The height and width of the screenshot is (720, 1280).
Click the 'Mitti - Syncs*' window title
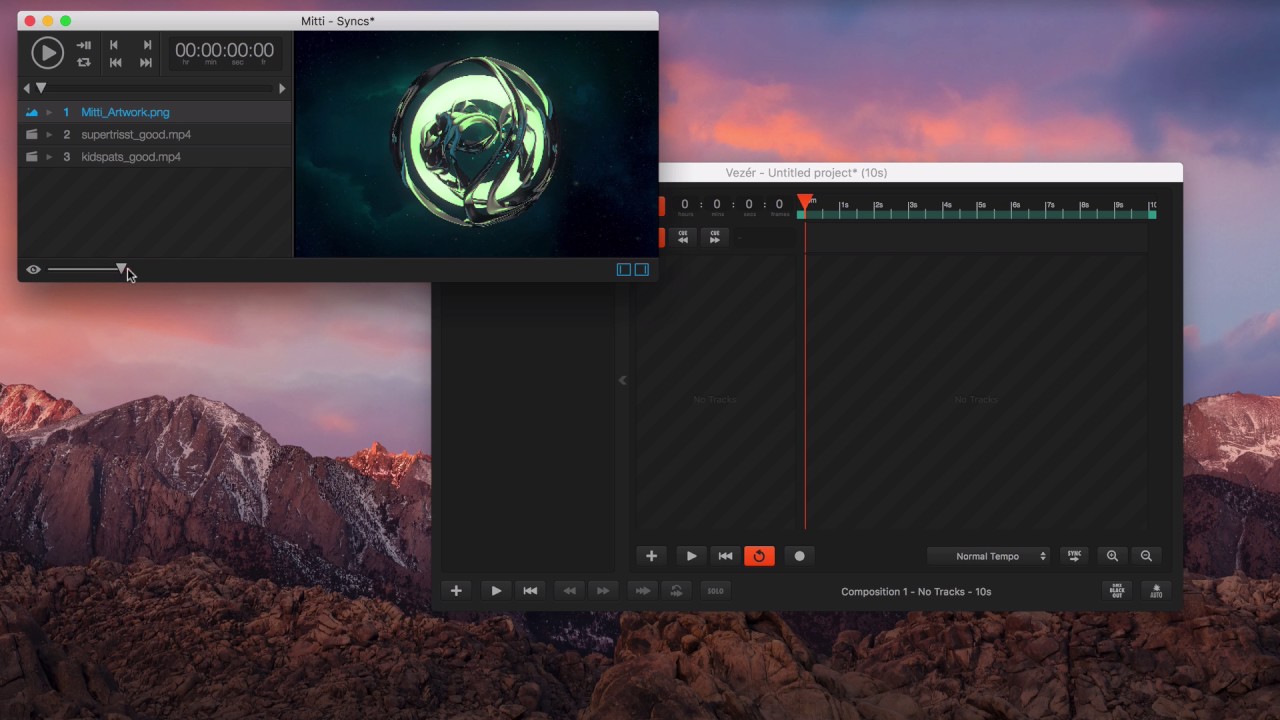click(338, 21)
